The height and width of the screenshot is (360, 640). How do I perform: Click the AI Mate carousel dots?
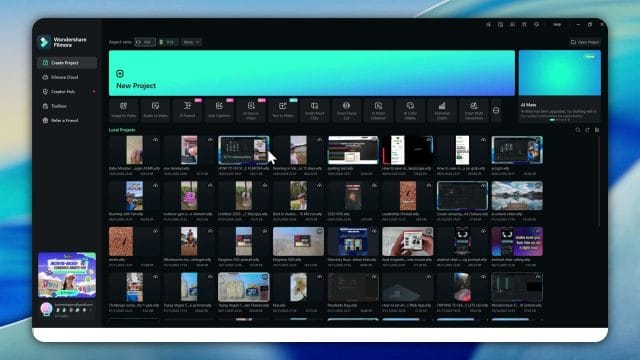coord(559,120)
